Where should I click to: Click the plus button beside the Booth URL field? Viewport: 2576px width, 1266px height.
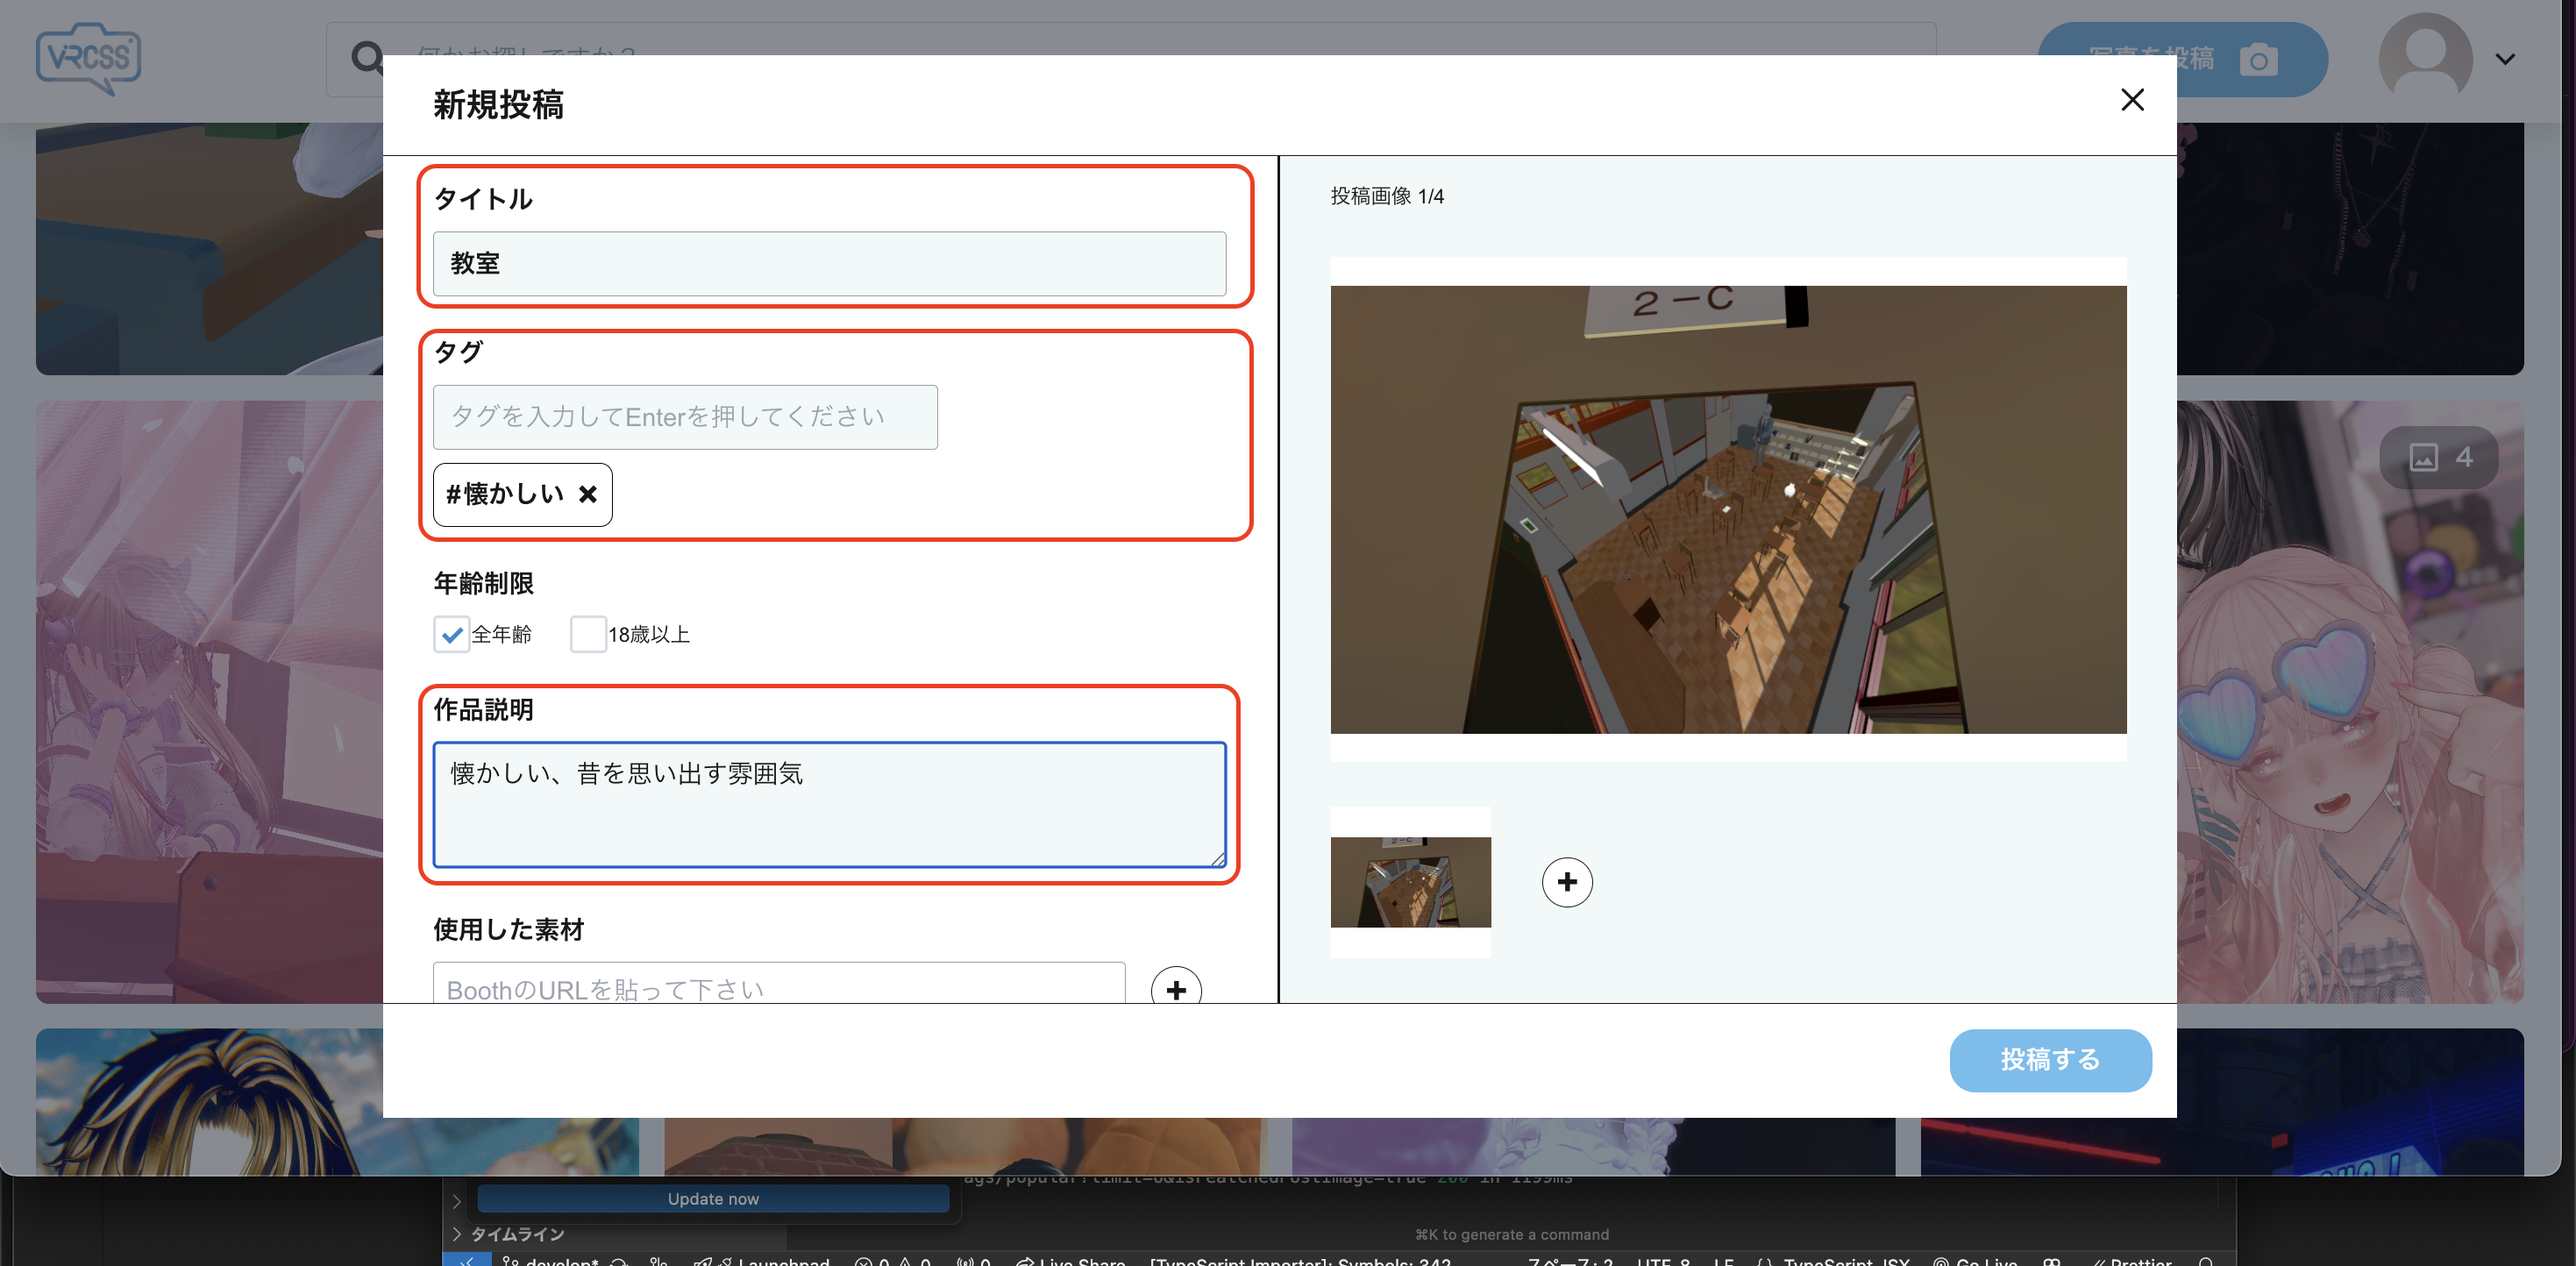tap(1176, 988)
